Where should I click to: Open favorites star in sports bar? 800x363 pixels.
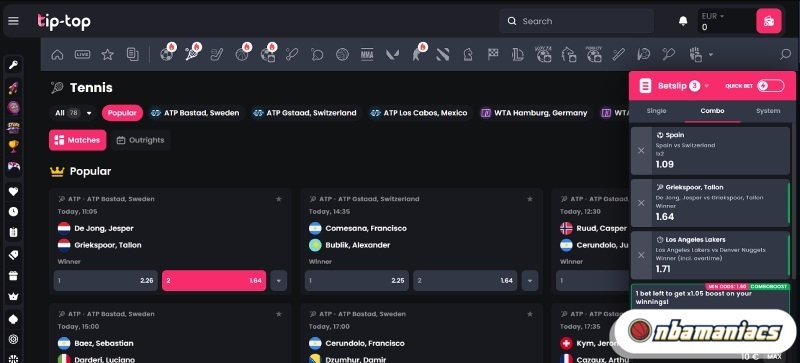coord(107,55)
